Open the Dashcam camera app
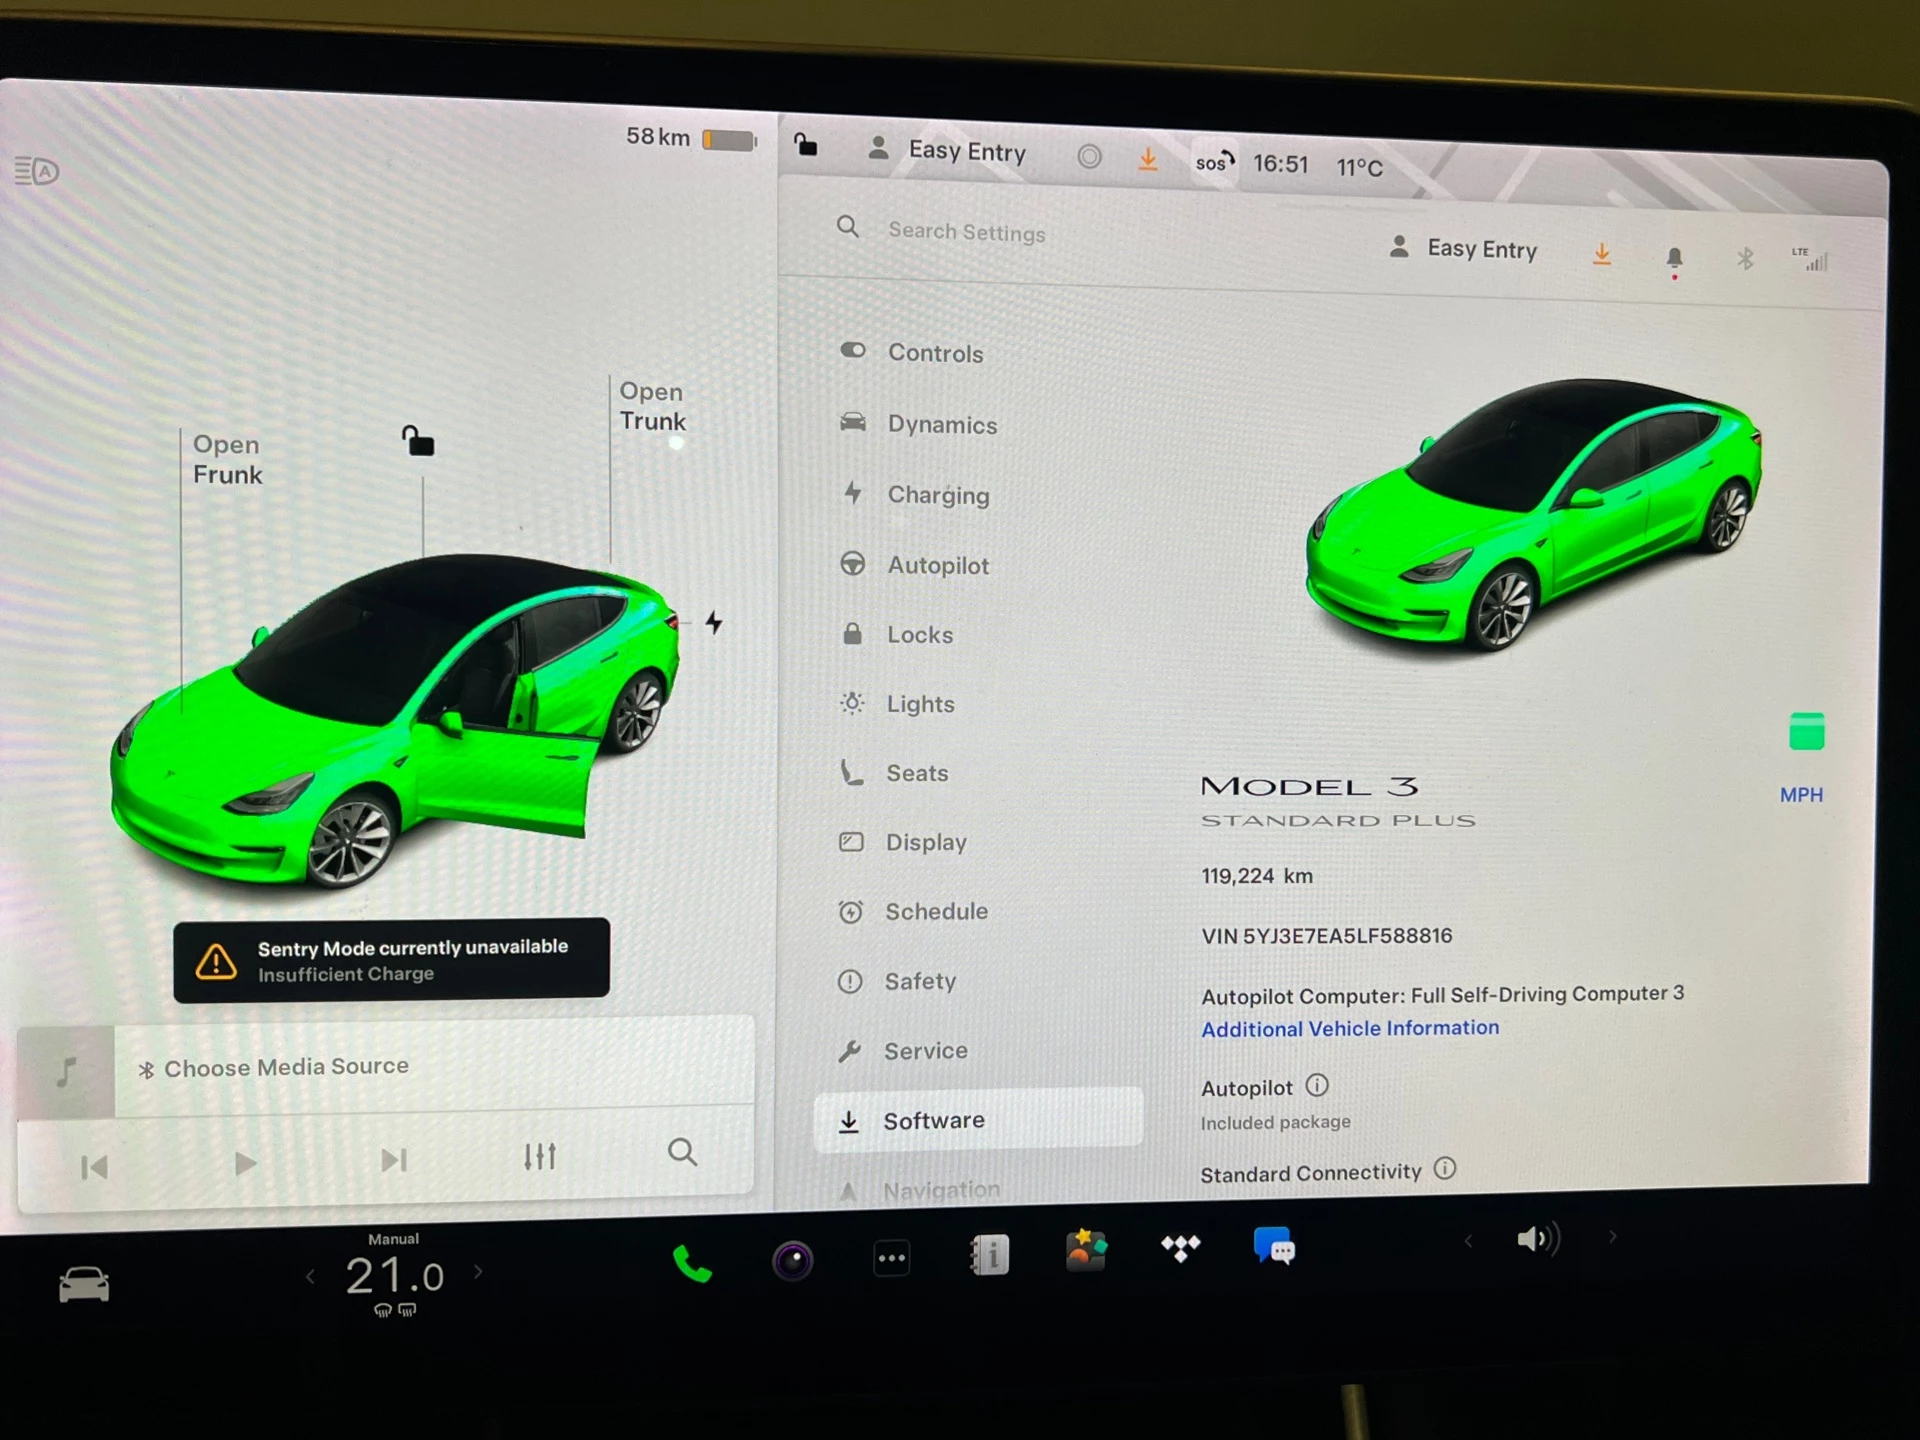Image resolution: width=1920 pixels, height=1440 pixels. [x=793, y=1260]
